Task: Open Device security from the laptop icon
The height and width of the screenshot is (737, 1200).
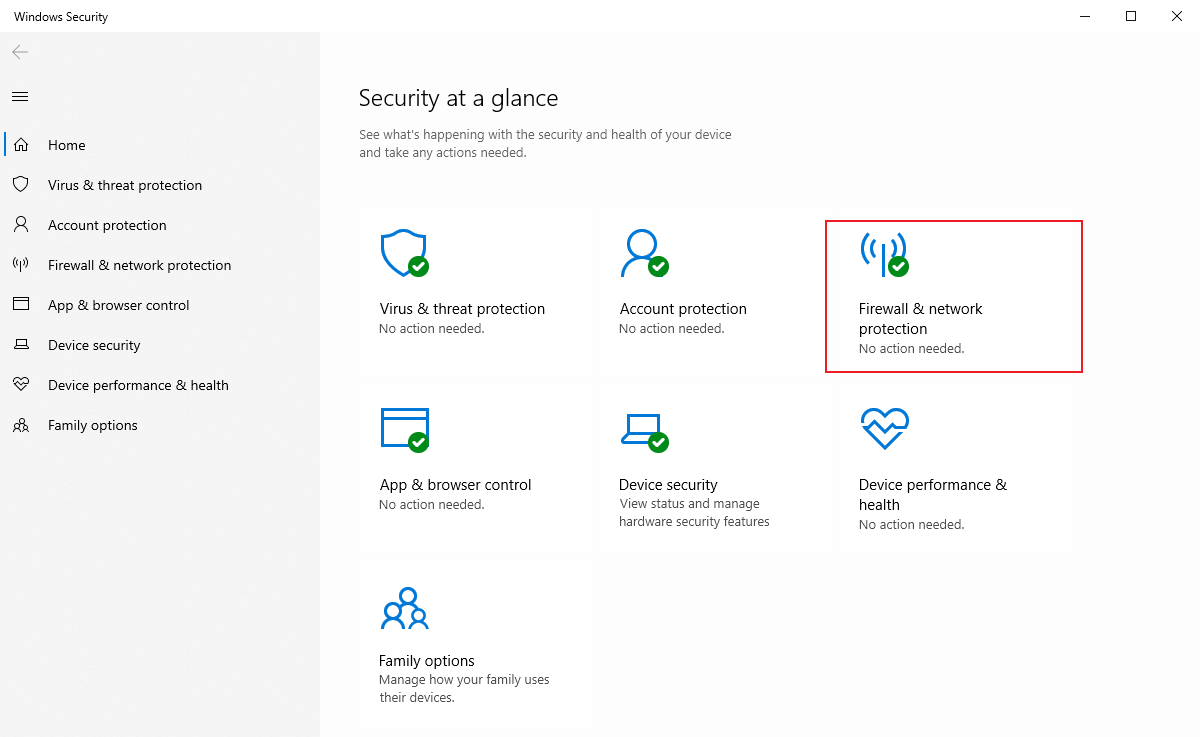Action: click(643, 428)
